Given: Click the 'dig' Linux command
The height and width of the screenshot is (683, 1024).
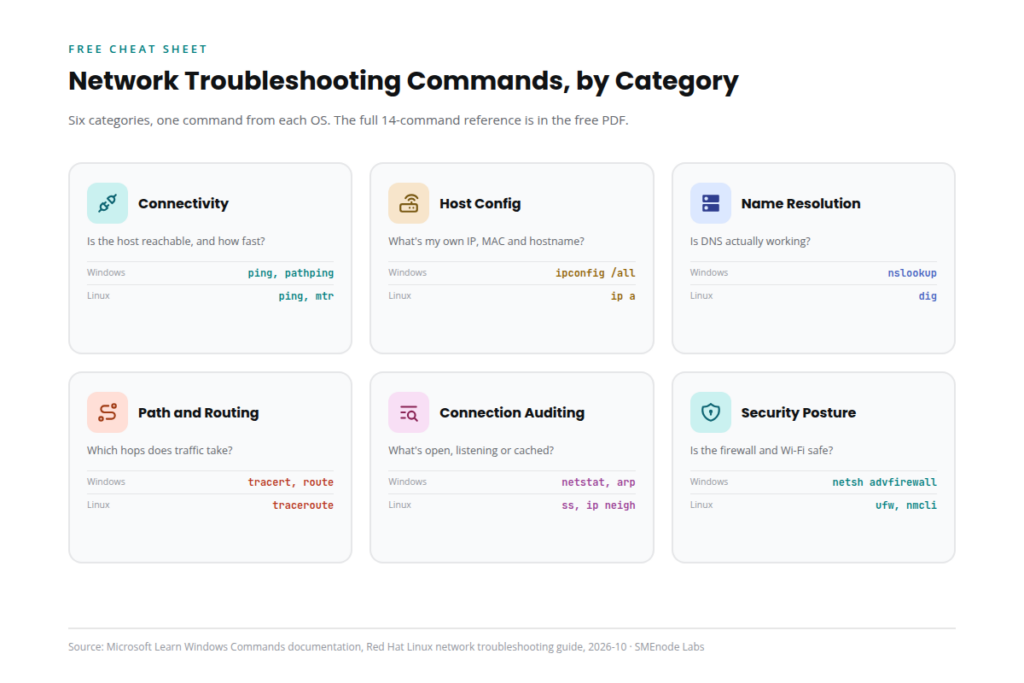Looking at the screenshot, I should coord(928,296).
